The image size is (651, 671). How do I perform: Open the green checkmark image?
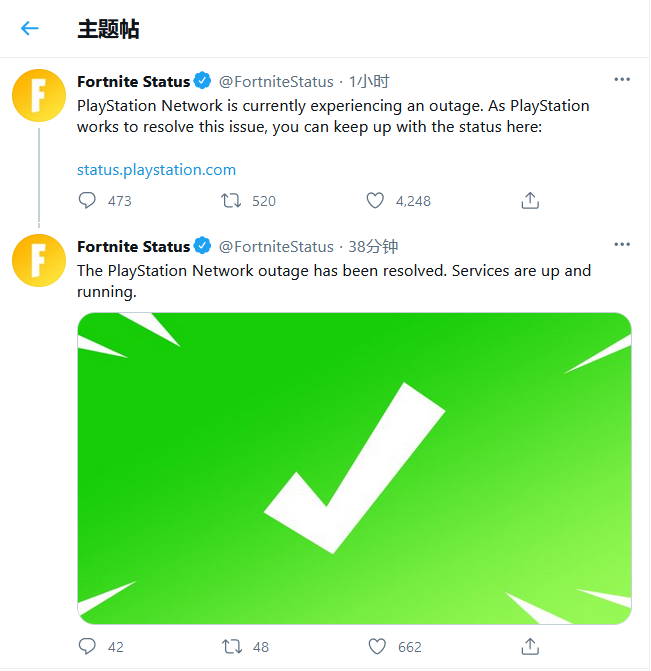354,468
